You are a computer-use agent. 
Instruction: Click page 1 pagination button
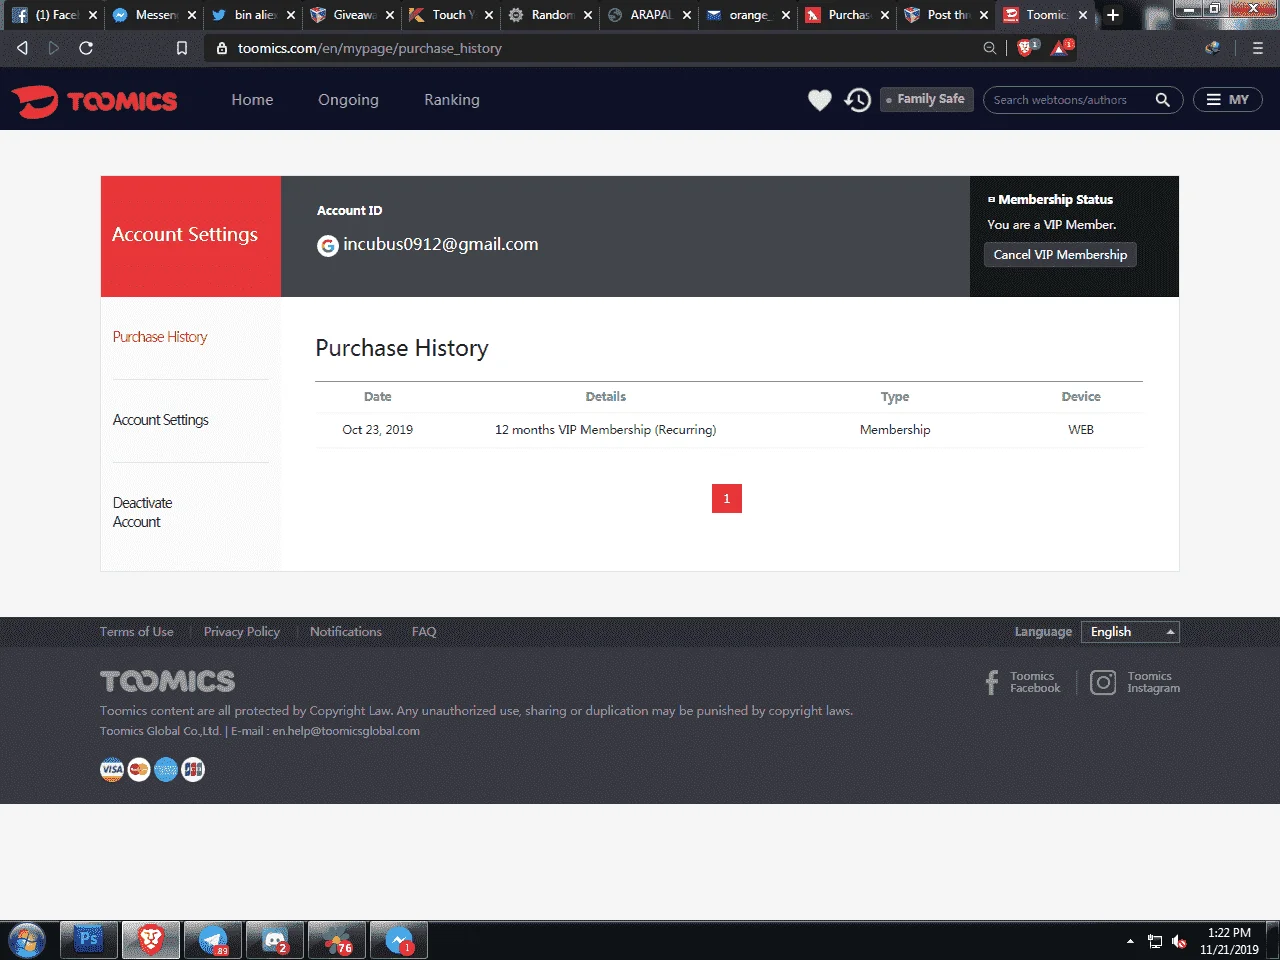click(x=727, y=498)
